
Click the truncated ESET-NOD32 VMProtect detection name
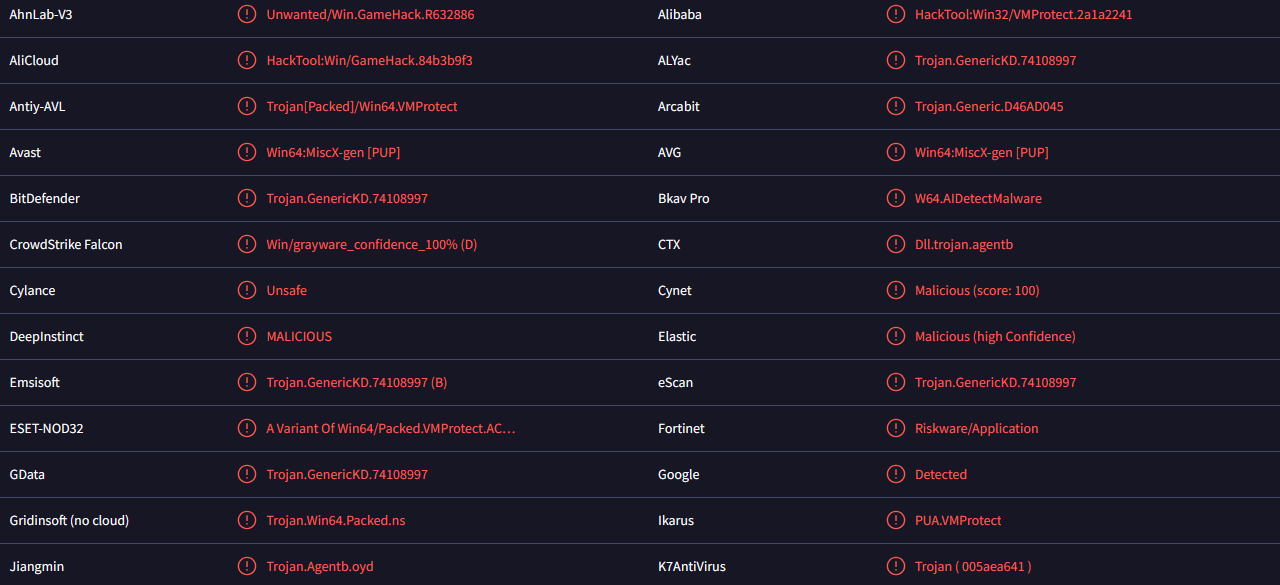coord(391,428)
